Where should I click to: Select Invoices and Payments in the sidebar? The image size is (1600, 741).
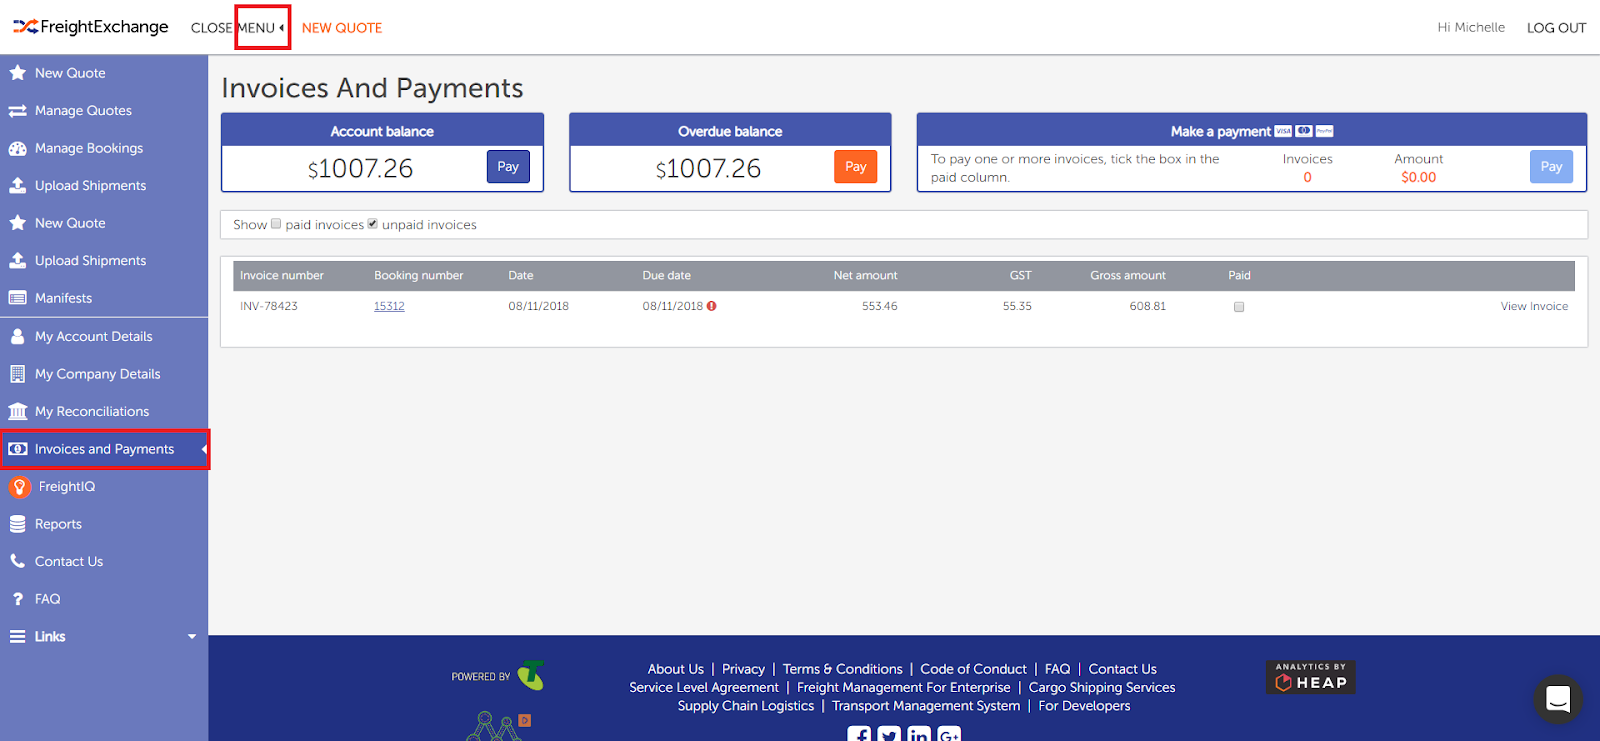click(104, 449)
